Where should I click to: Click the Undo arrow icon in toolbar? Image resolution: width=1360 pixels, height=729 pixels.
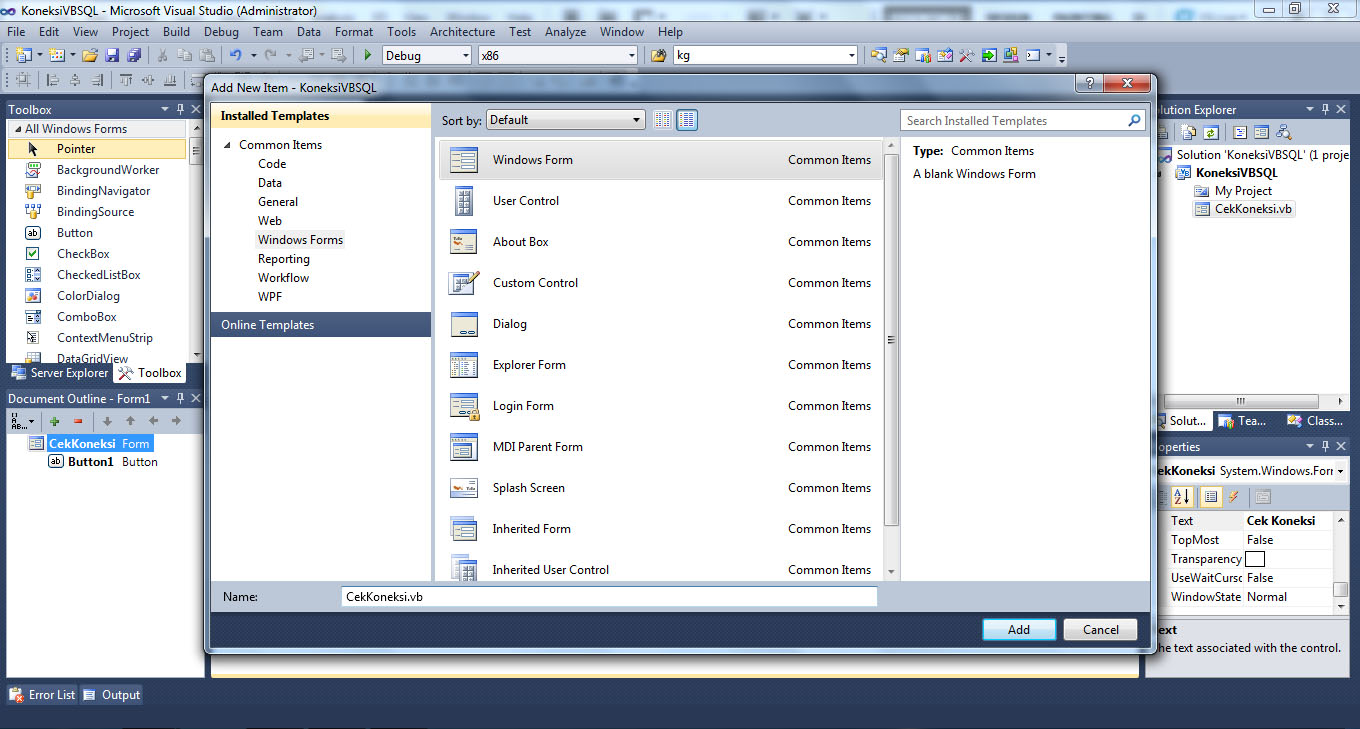pos(236,56)
